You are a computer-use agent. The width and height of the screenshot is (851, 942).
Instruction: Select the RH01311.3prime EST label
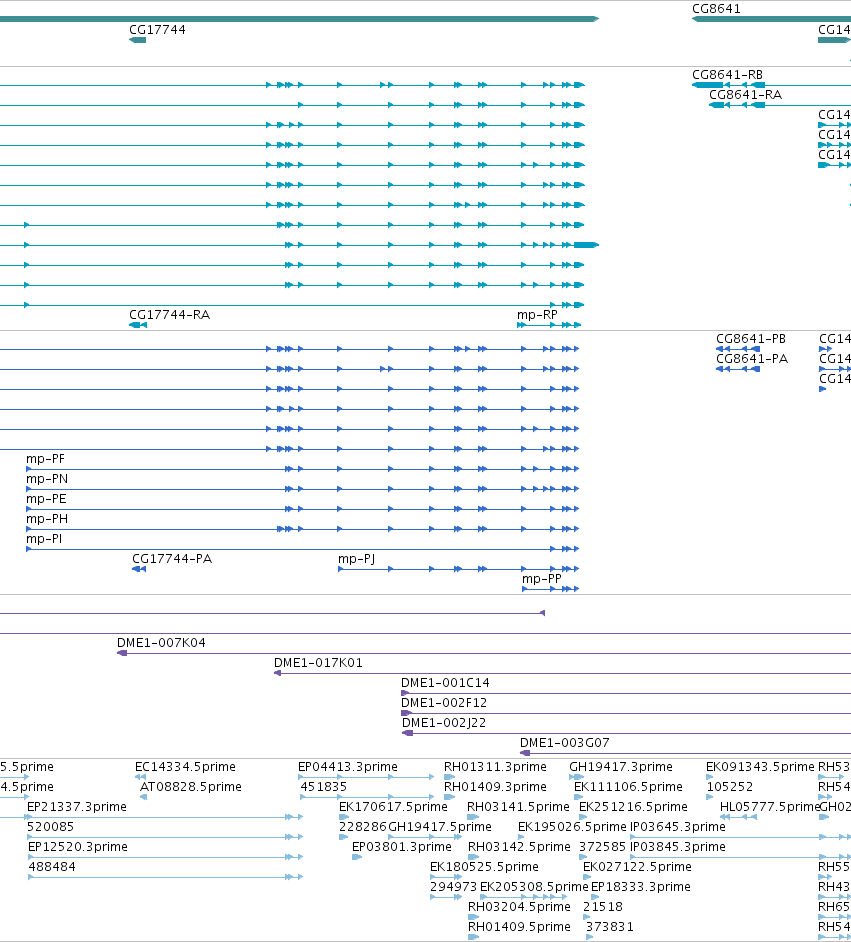tap(495, 767)
